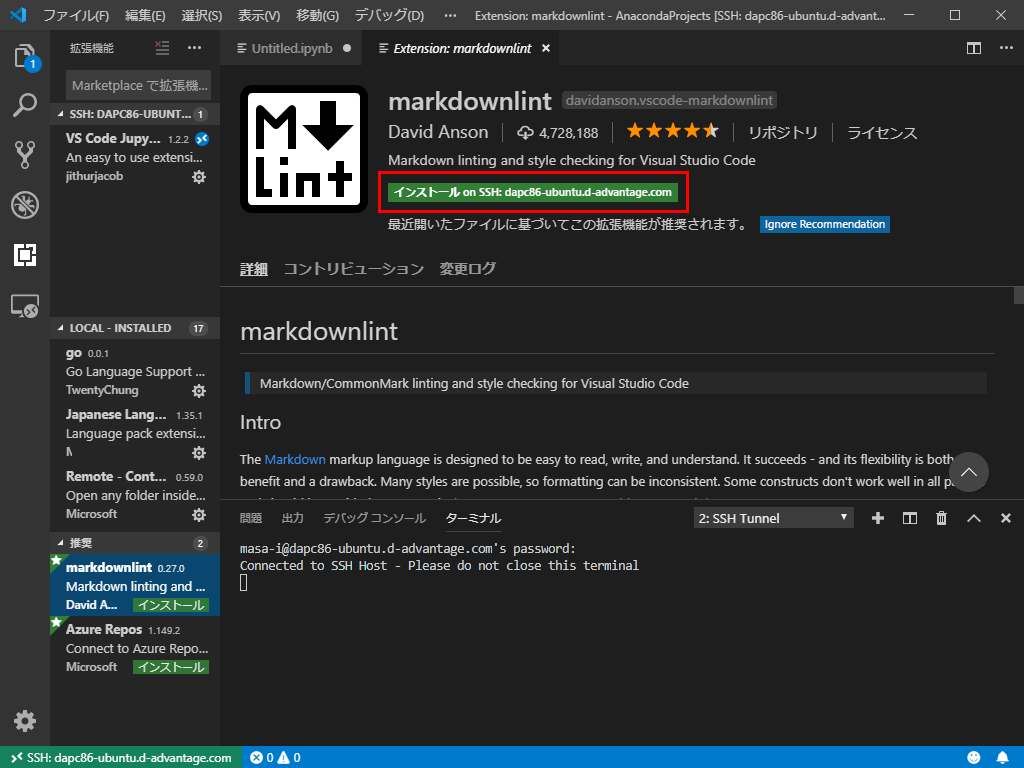Open the Markdown hyperlink in Intro
The height and width of the screenshot is (768, 1024).
tap(295, 459)
